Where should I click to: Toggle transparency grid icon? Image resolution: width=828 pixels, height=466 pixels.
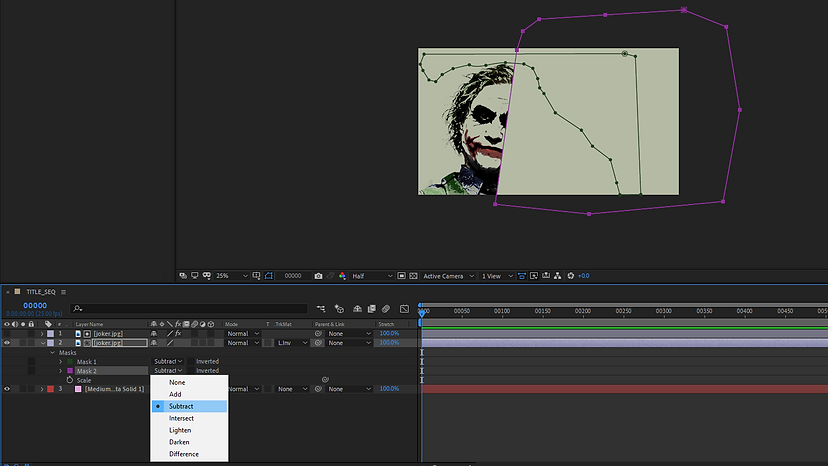[413, 276]
